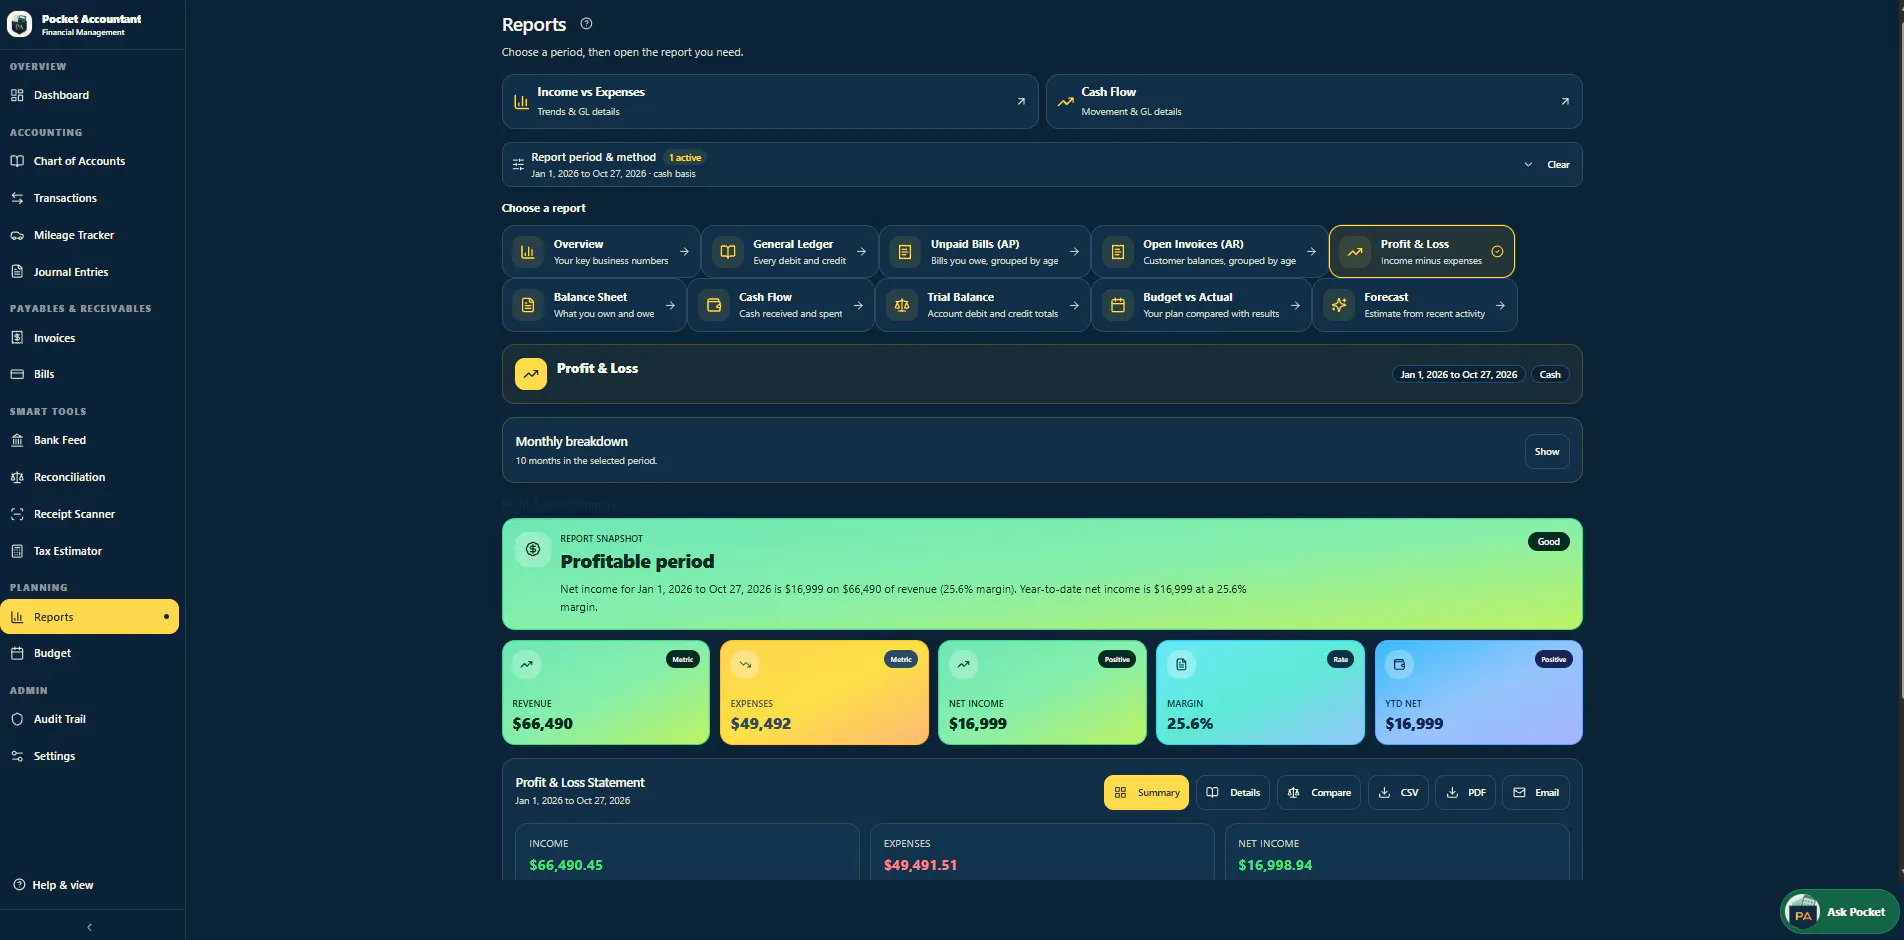Open the Audit Trail
This screenshot has height=940, width=1904.
click(x=90, y=719)
